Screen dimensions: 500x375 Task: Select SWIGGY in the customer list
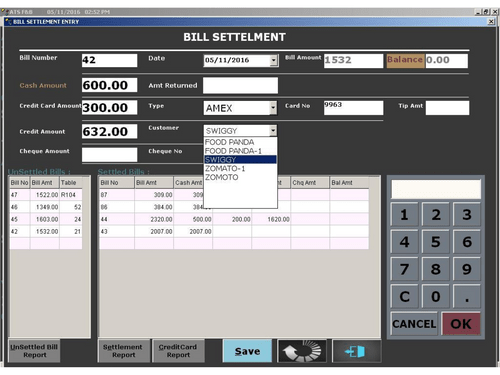tap(240, 160)
